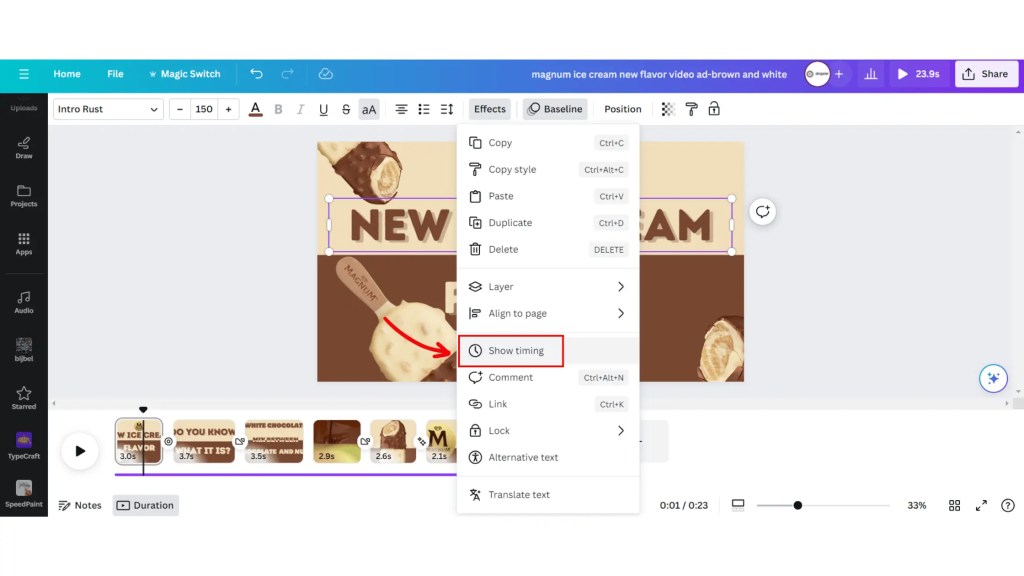Select Show timing from context menu
The image size is (1024, 576).
click(x=516, y=351)
